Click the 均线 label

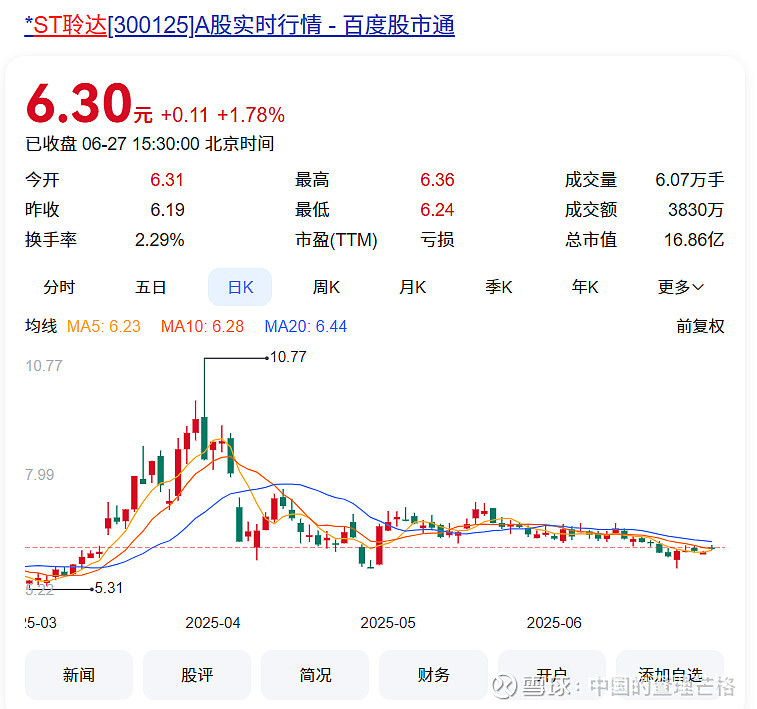click(x=41, y=326)
